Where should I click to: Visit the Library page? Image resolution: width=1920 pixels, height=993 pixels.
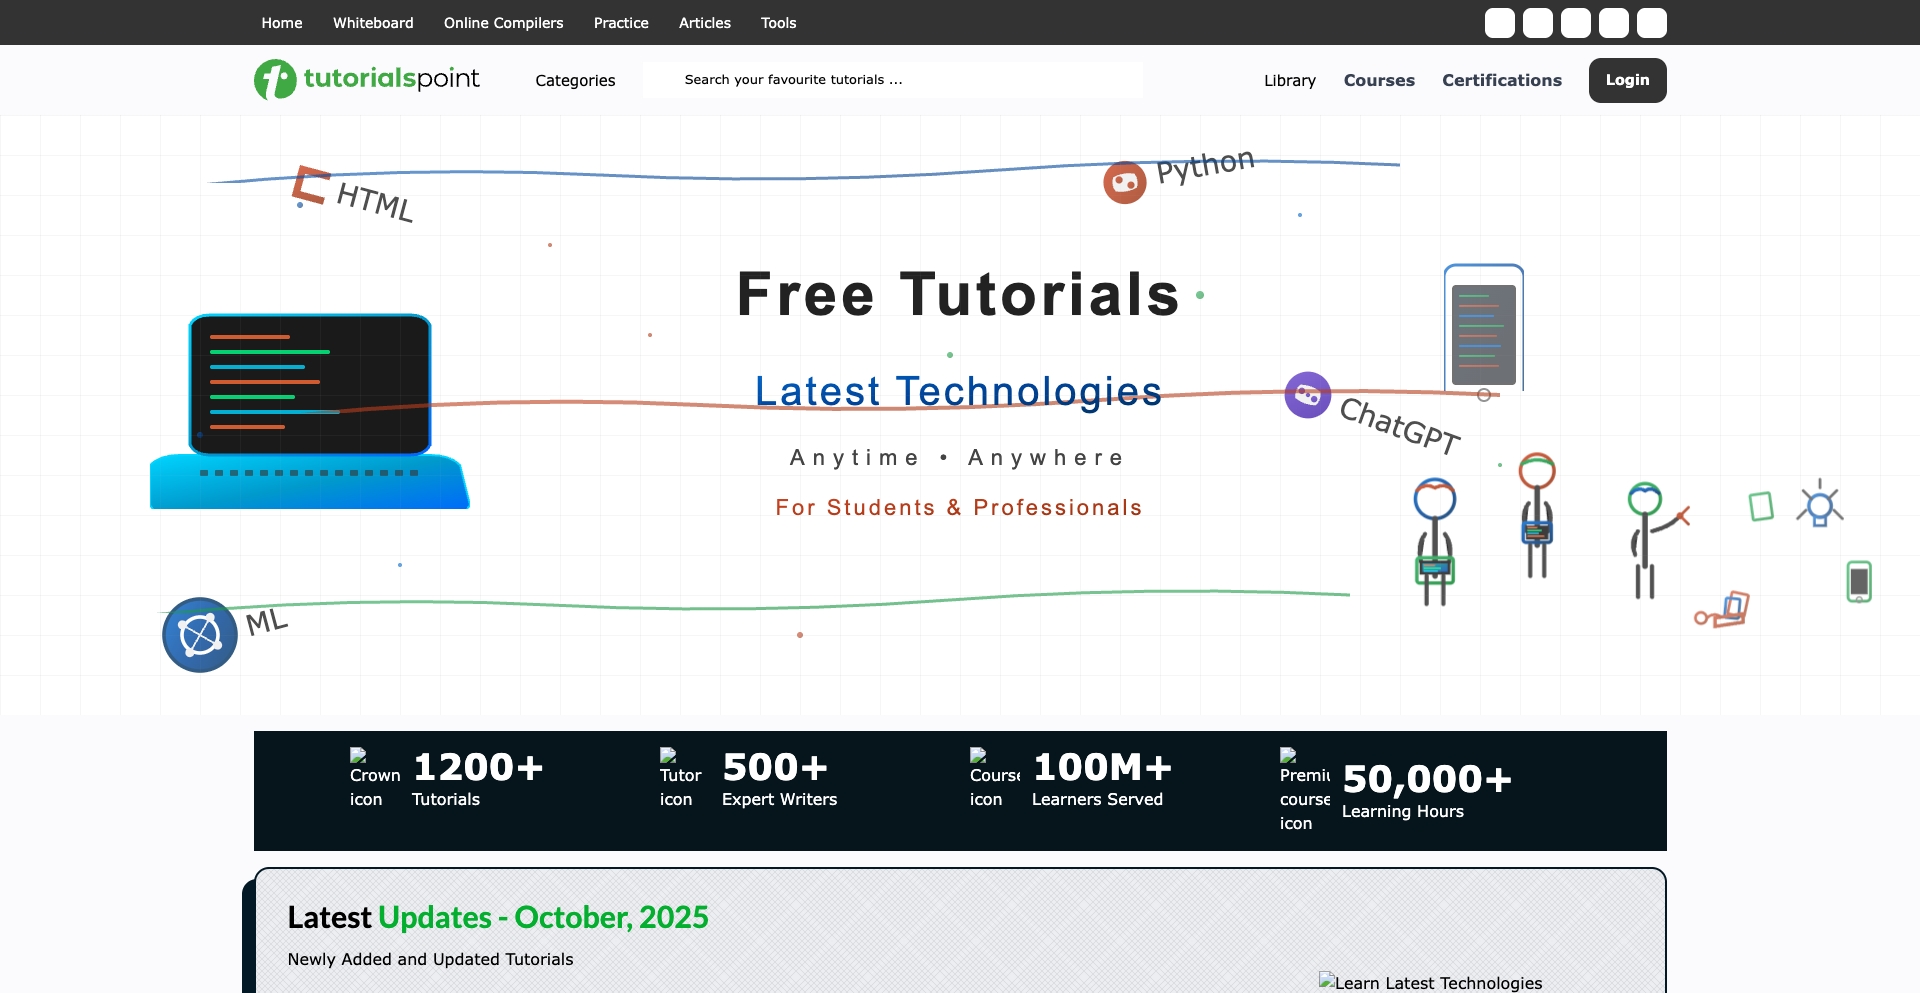click(1289, 80)
